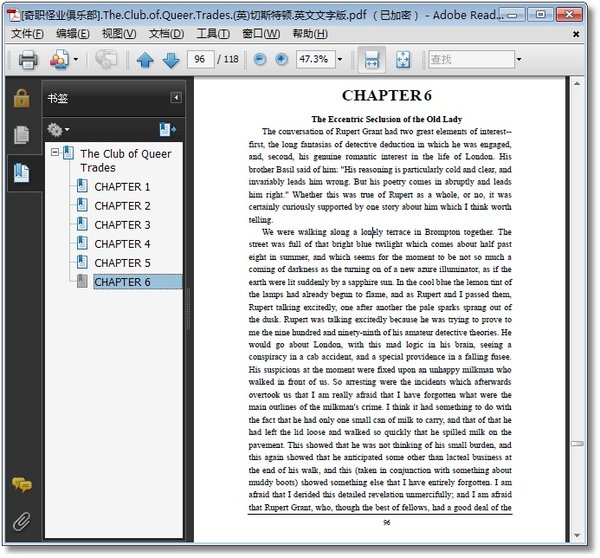This screenshot has height=558, width=600.
Task: Click the page number field showing 96
Action: [200, 59]
